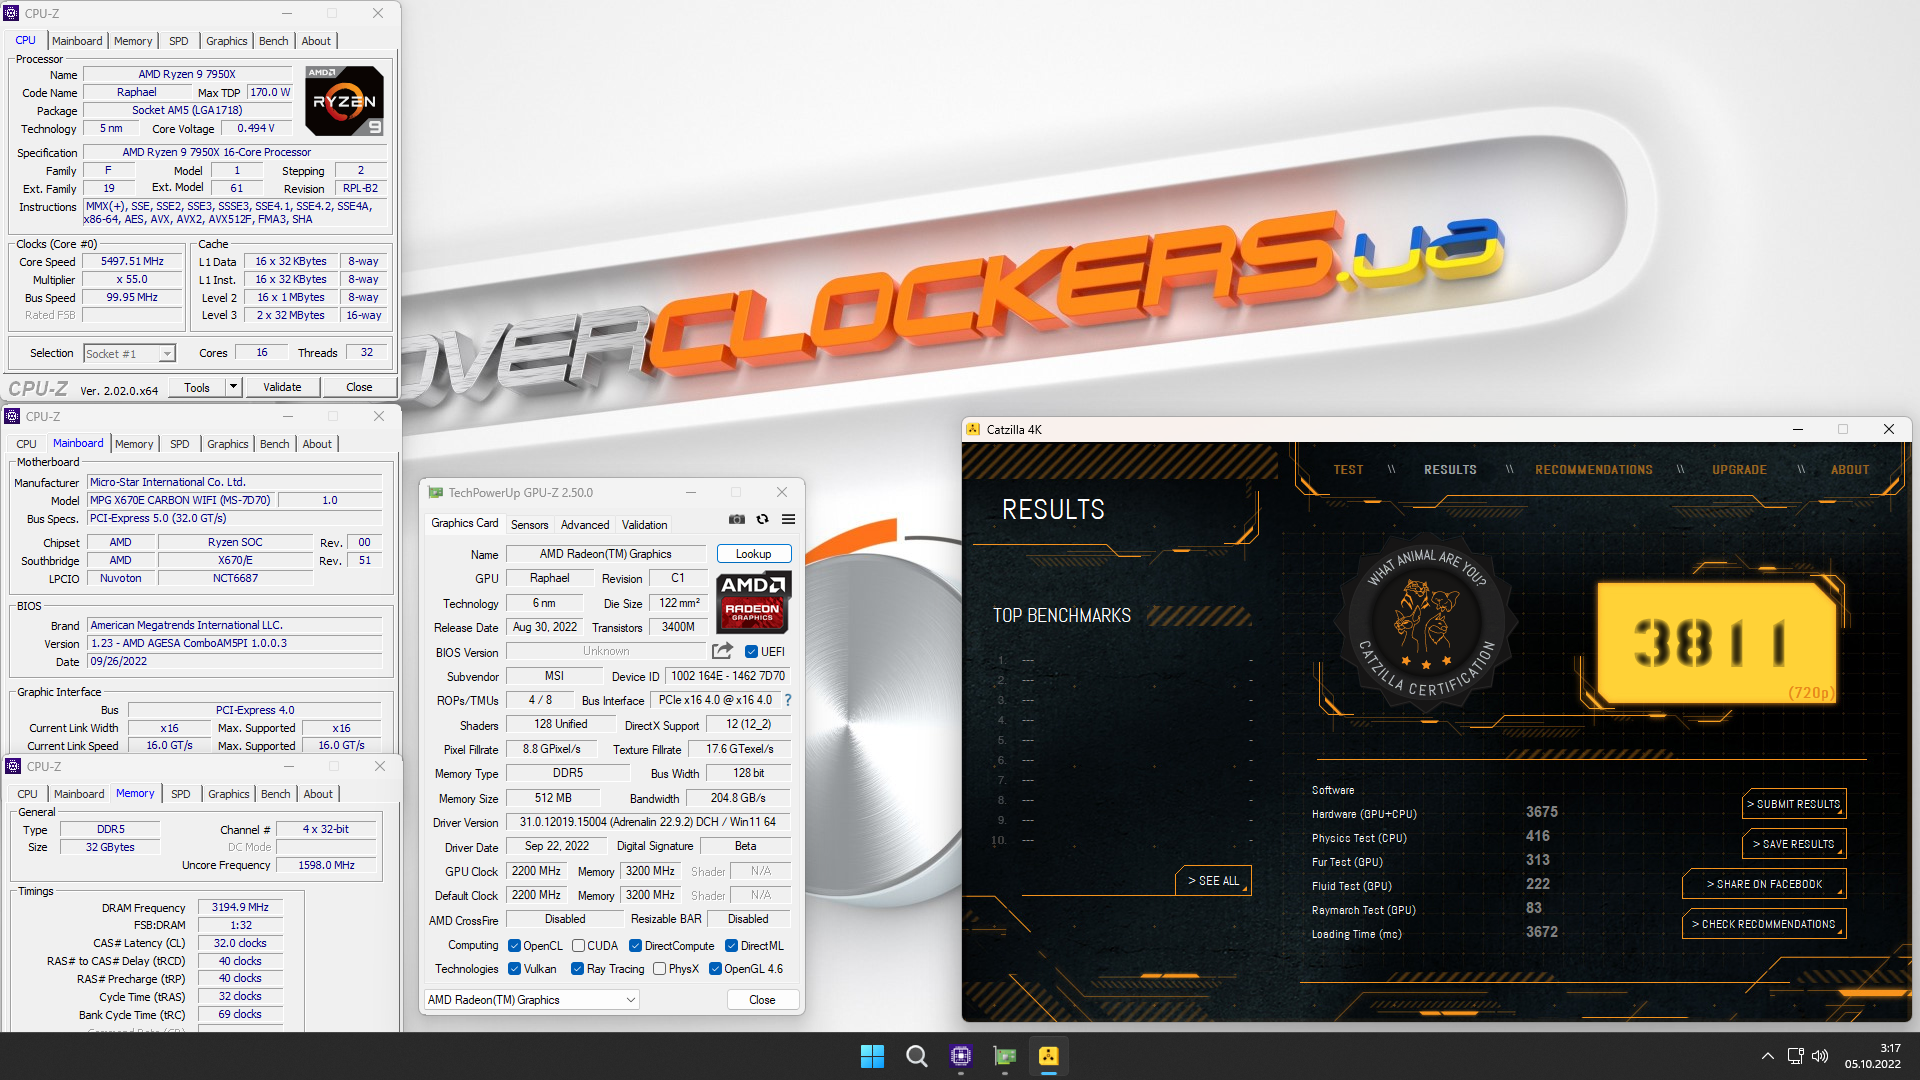This screenshot has width=1920, height=1080.
Task: Click the GPU-Z title bar icon
Action: click(x=435, y=492)
